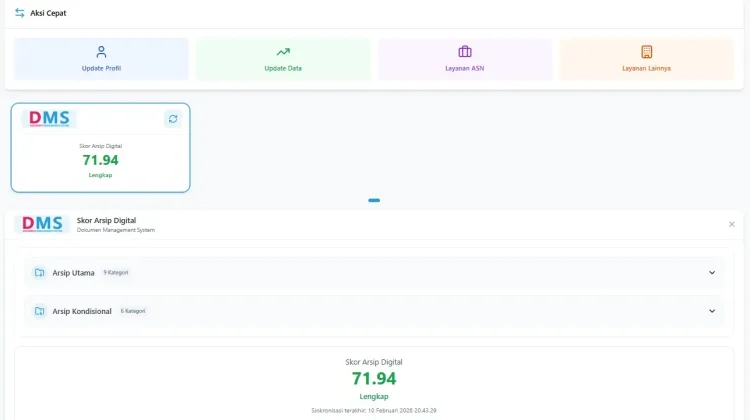The height and width of the screenshot is (420, 750).
Task: Click the 9 Kategori badge
Action: pos(116,273)
